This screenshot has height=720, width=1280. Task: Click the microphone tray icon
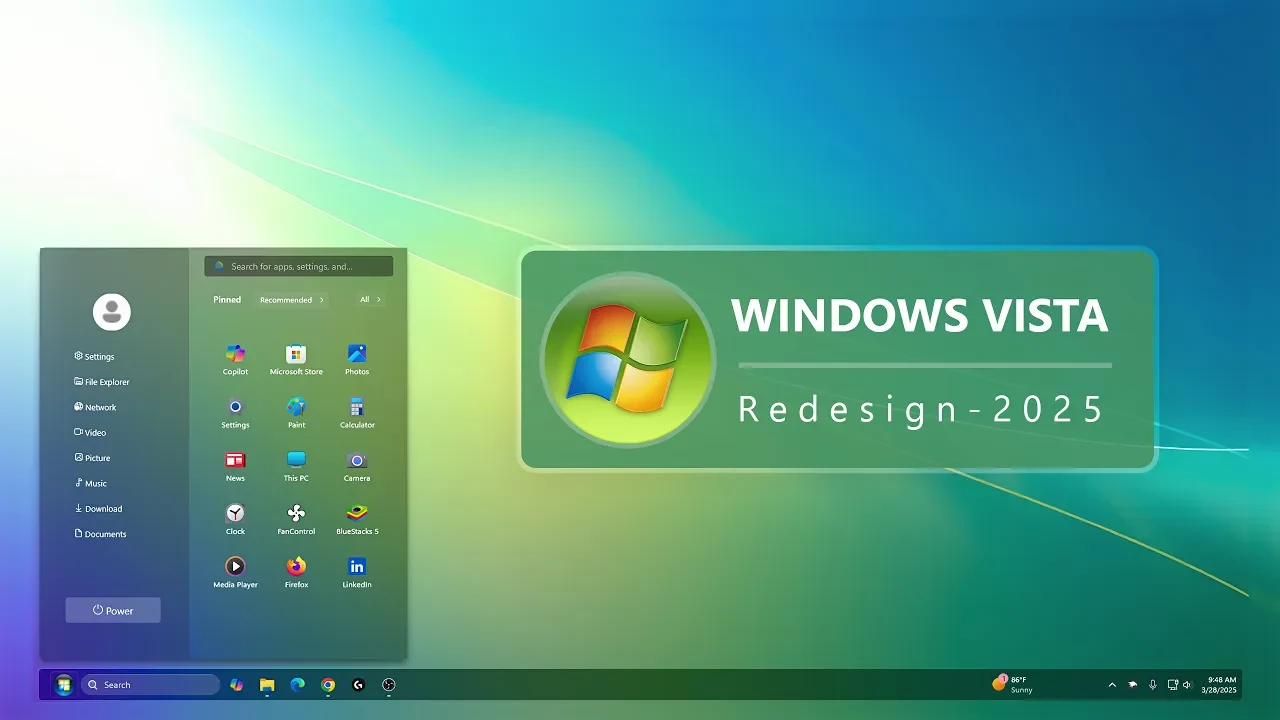(x=1153, y=685)
